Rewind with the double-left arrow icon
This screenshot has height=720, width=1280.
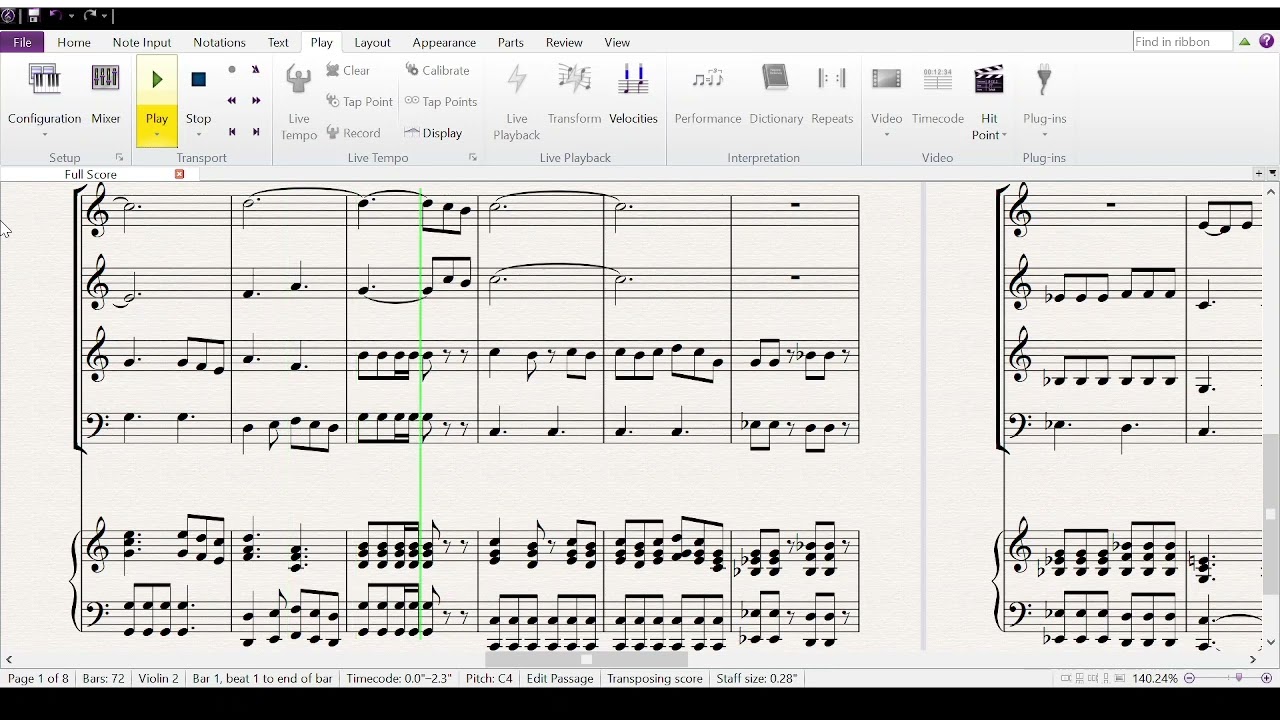[232, 101]
